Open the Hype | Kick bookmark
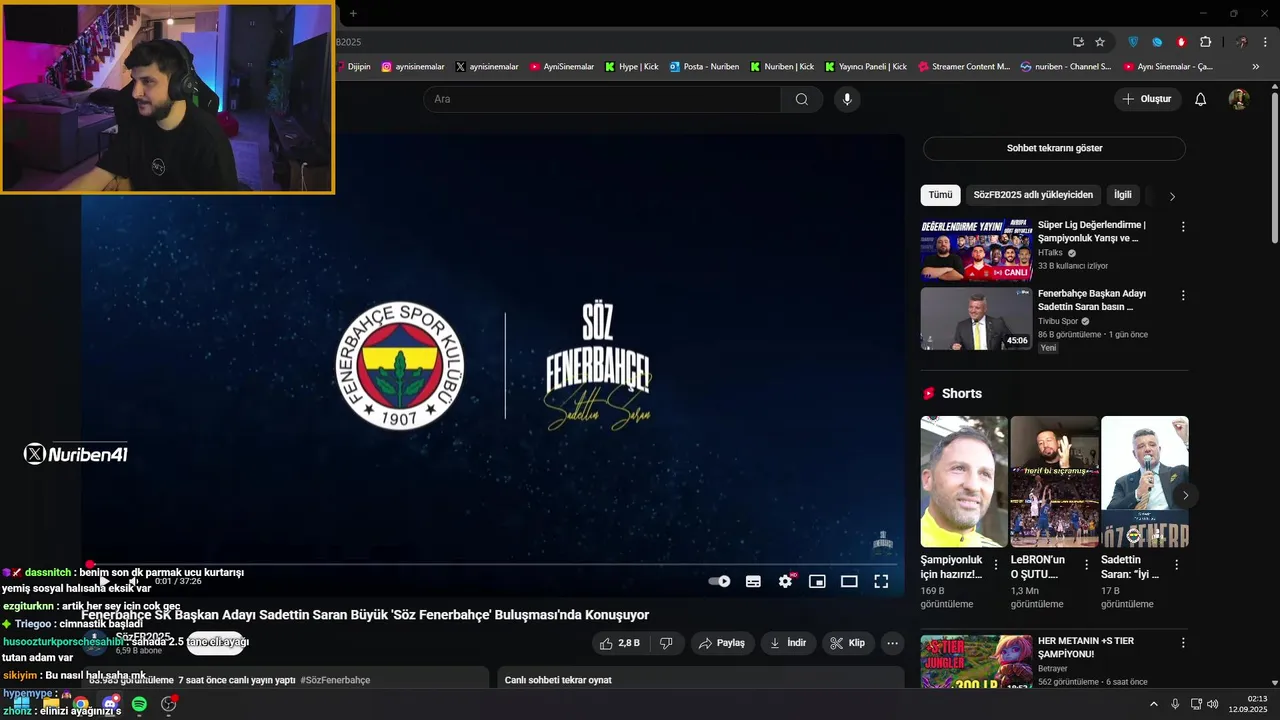The height and width of the screenshot is (720, 1280). (631, 67)
